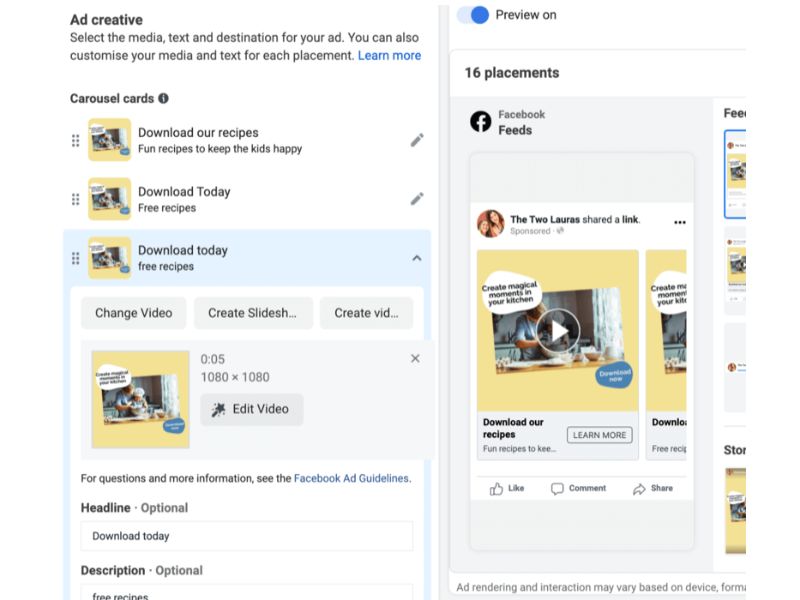Click the Create Slideshow button
The height and width of the screenshot is (600, 800).
[253, 313]
